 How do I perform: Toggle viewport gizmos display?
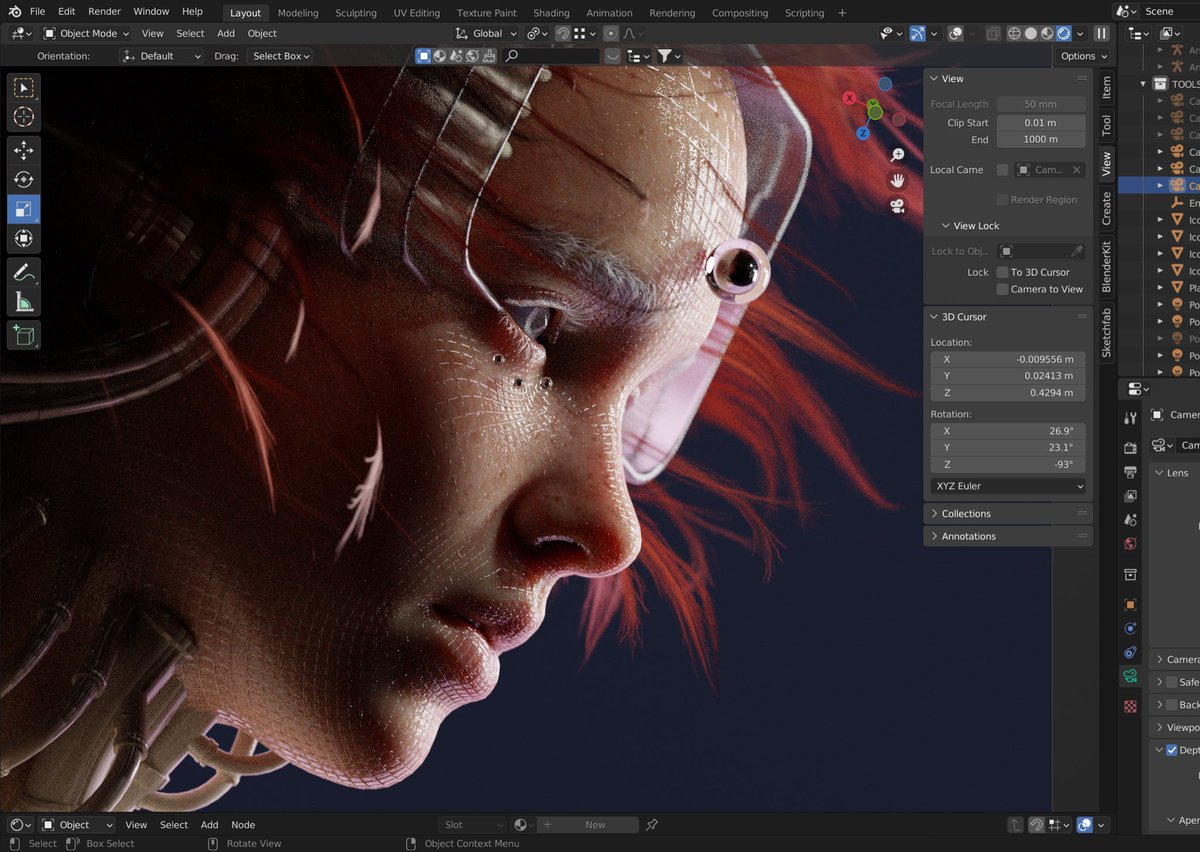click(918, 33)
